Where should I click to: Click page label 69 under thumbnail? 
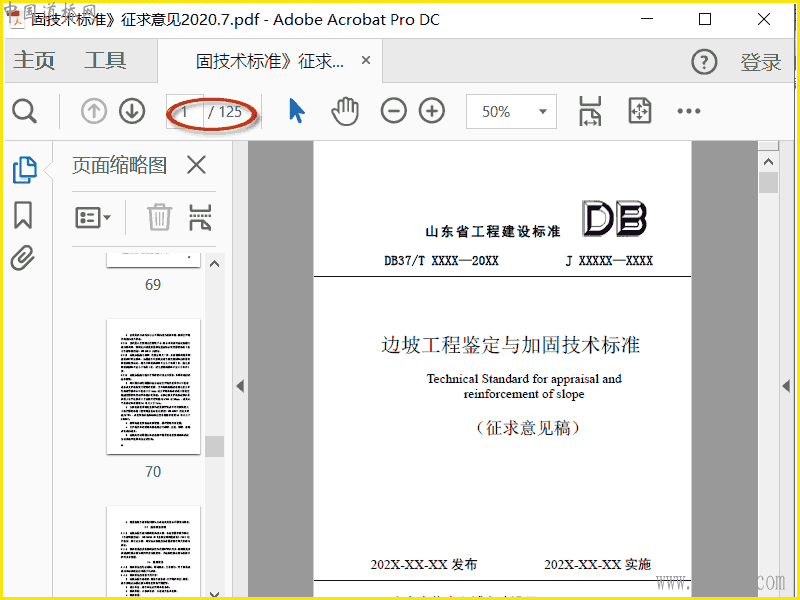pyautogui.click(x=153, y=285)
